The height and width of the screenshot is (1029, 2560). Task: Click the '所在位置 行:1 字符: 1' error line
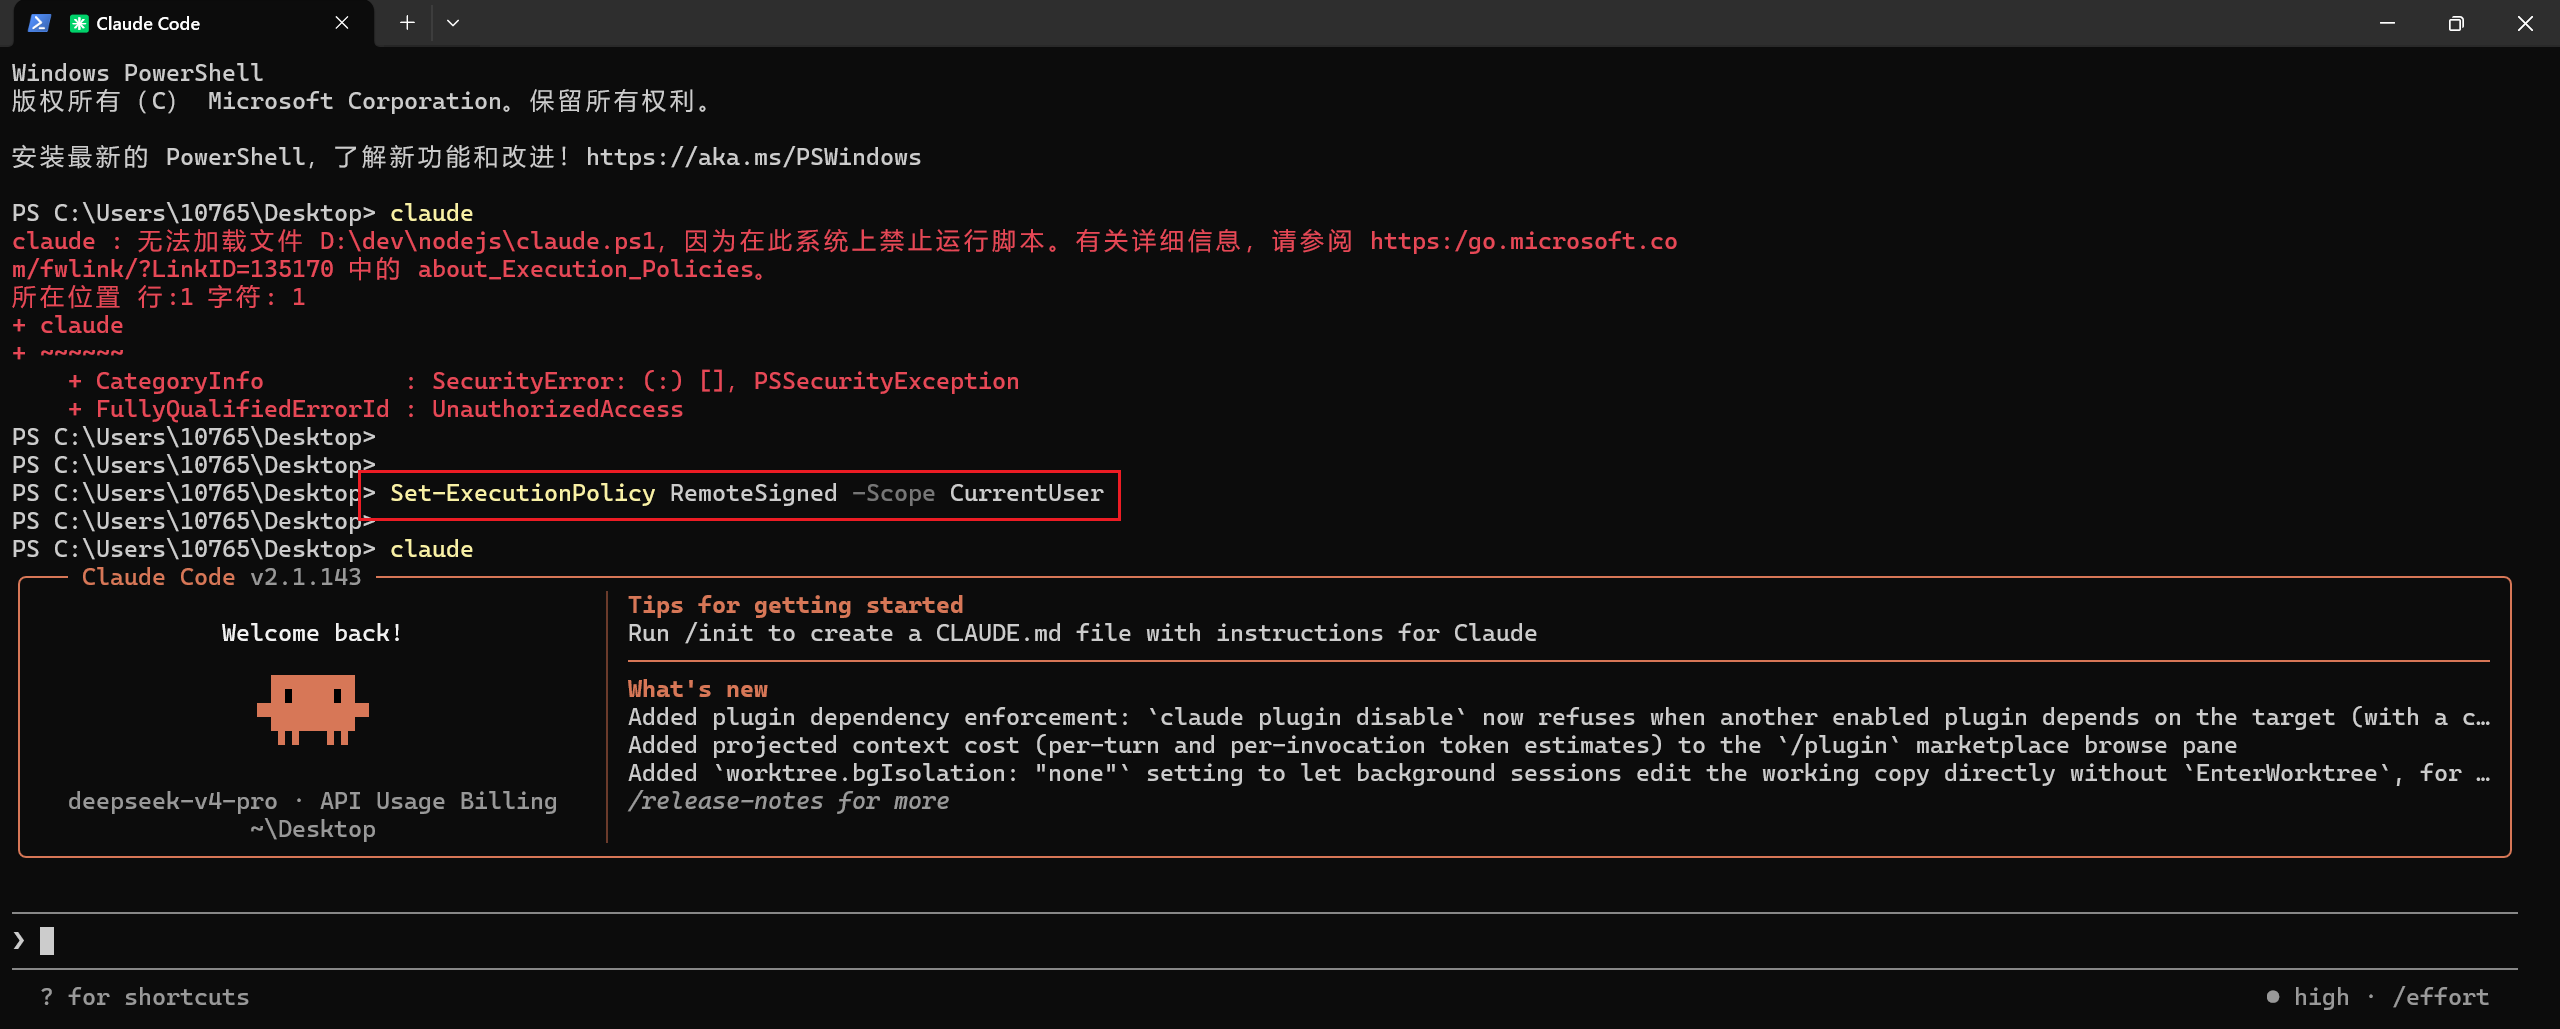[x=159, y=297]
